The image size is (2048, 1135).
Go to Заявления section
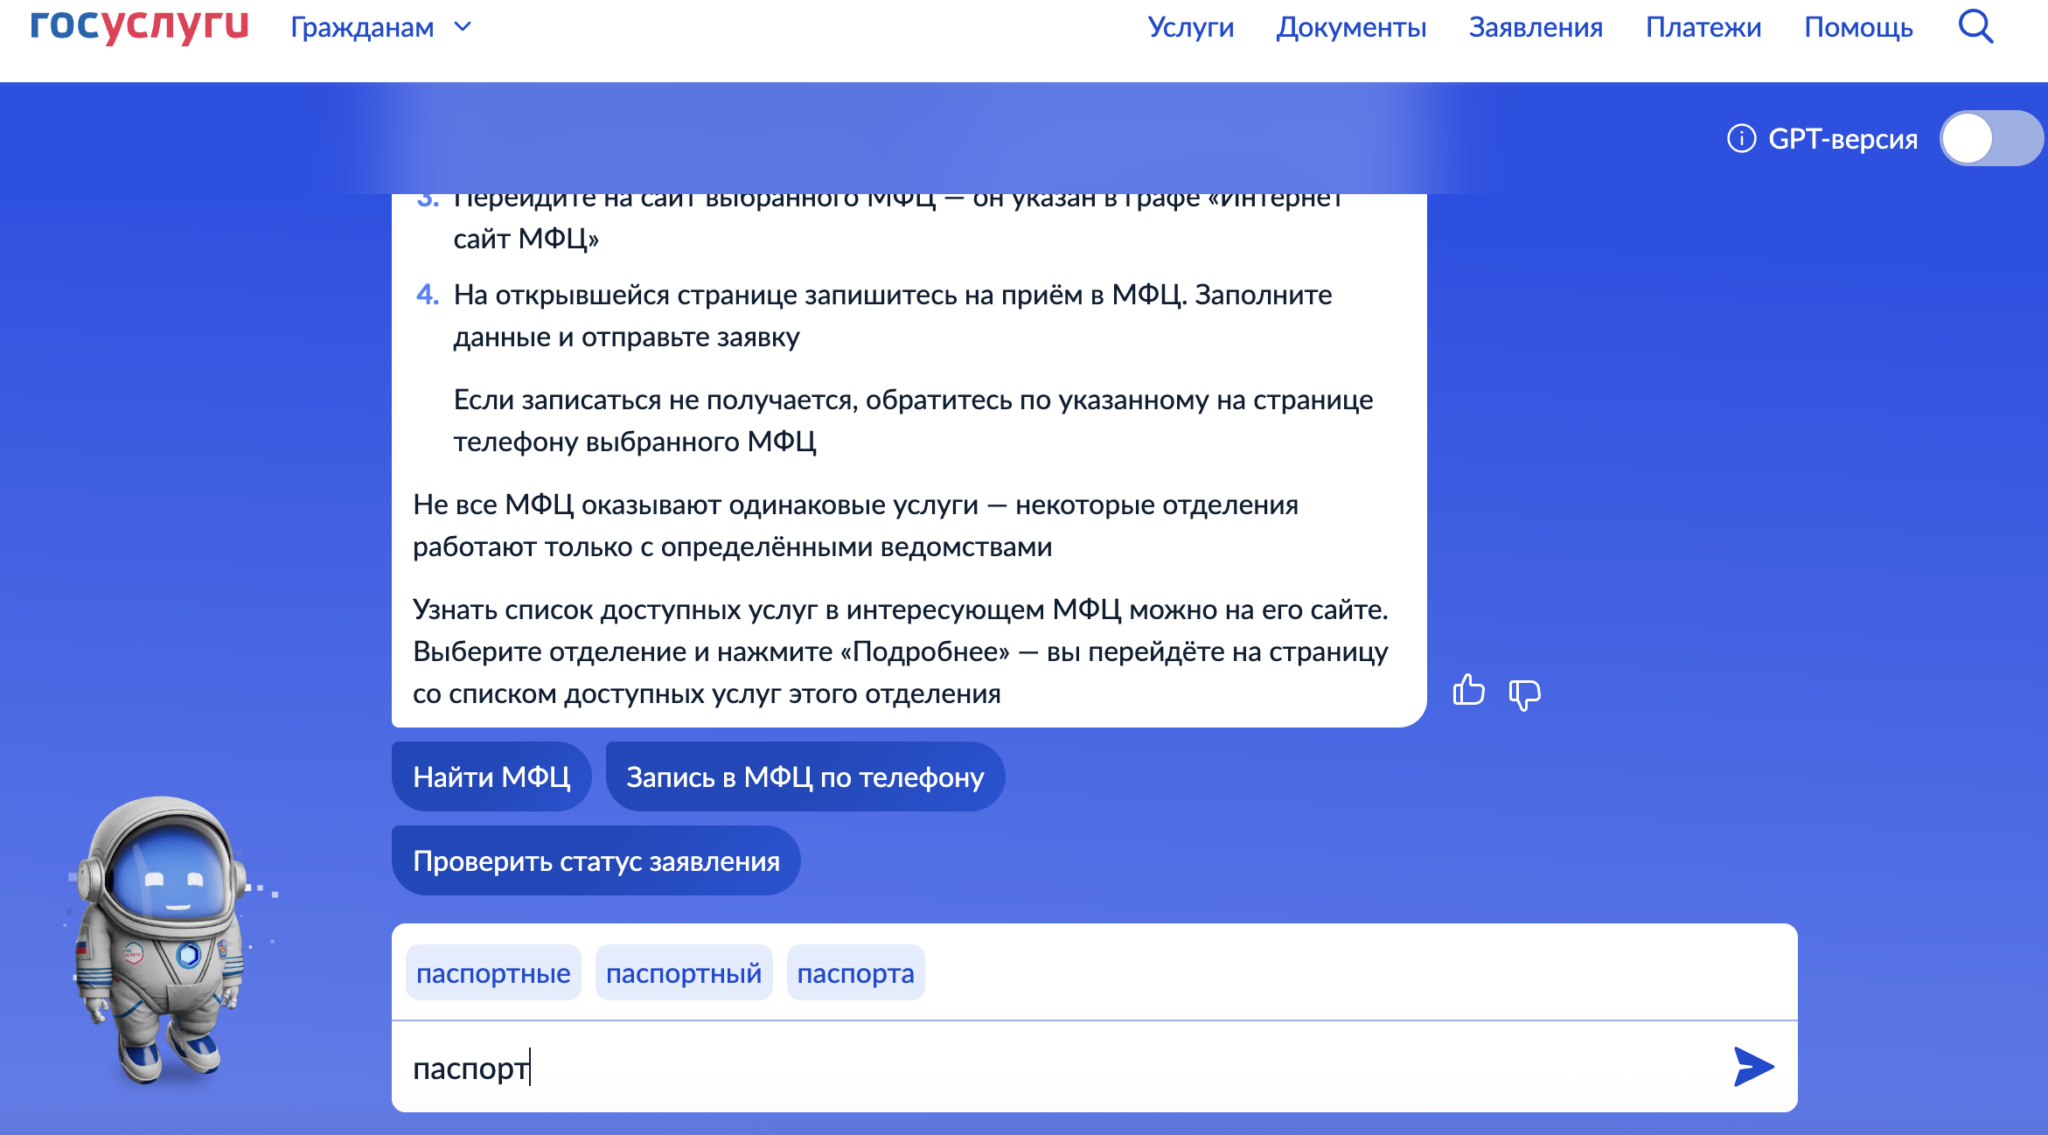click(1535, 28)
